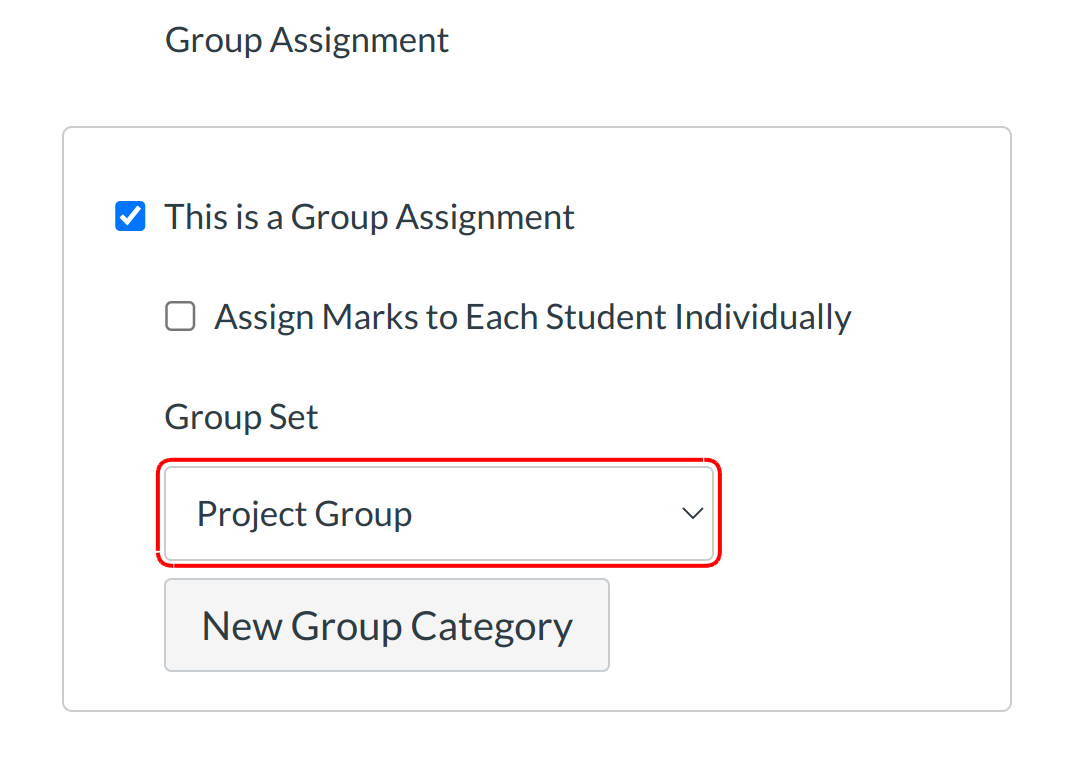Click the word 'Category' on the grey button
The image size is (1086, 758).
[x=491, y=626]
